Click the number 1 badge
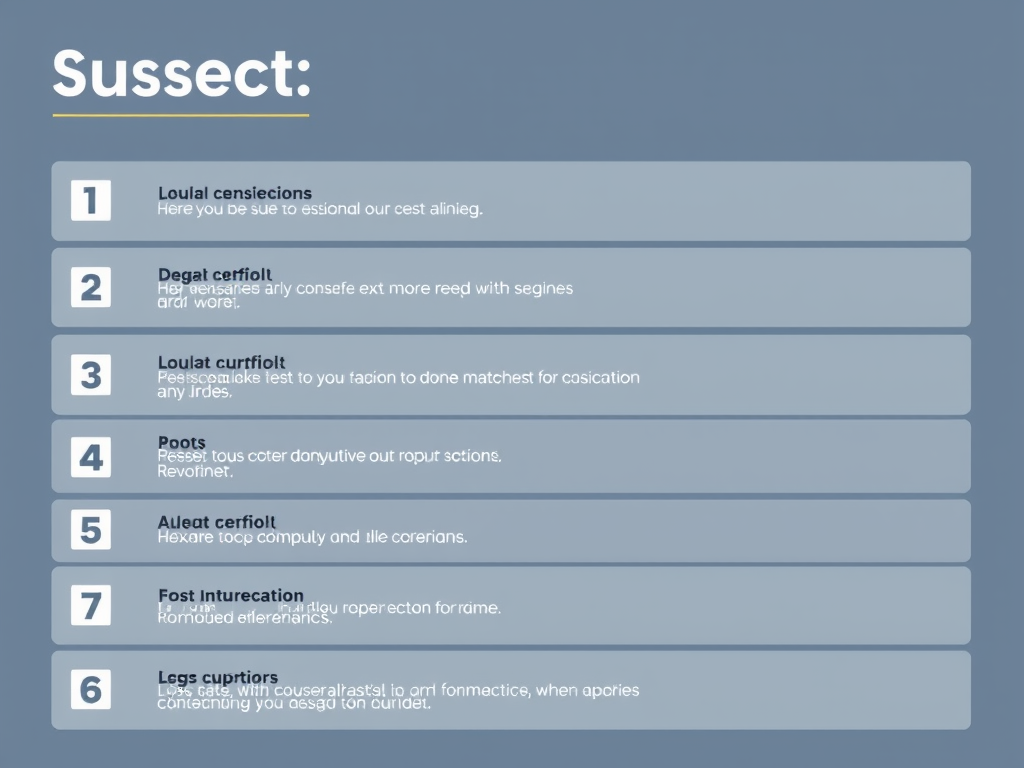Screen dimensions: 1024x768 coord(91,201)
